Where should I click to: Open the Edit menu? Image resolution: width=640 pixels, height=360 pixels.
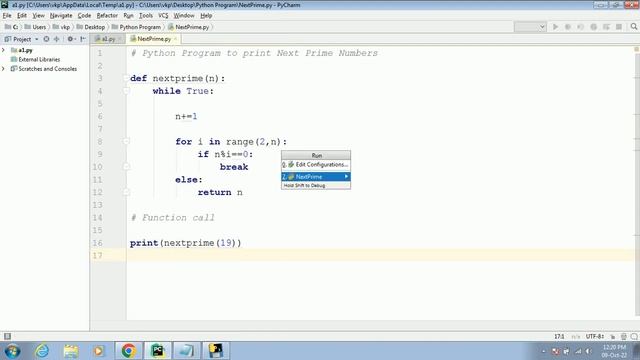click(22, 16)
